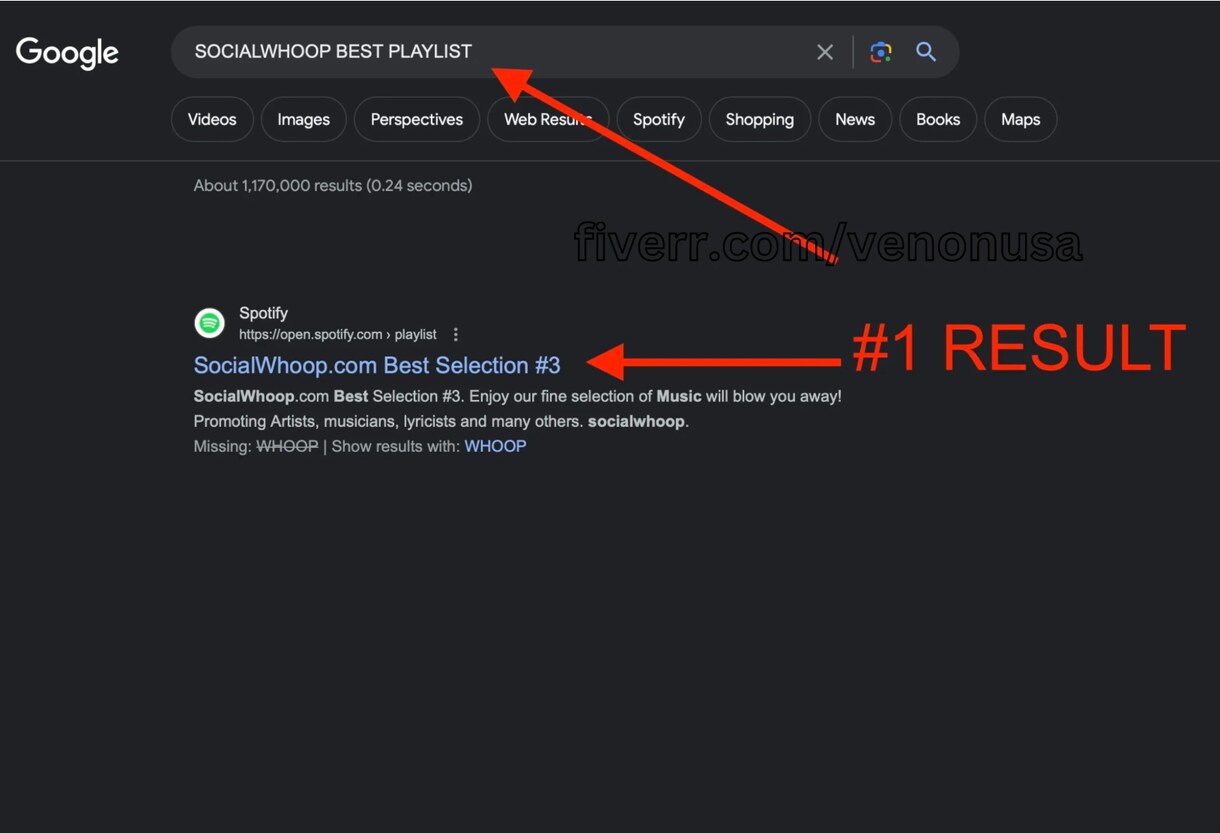Switch to Shopping results
1220x833 pixels.
[x=759, y=119]
